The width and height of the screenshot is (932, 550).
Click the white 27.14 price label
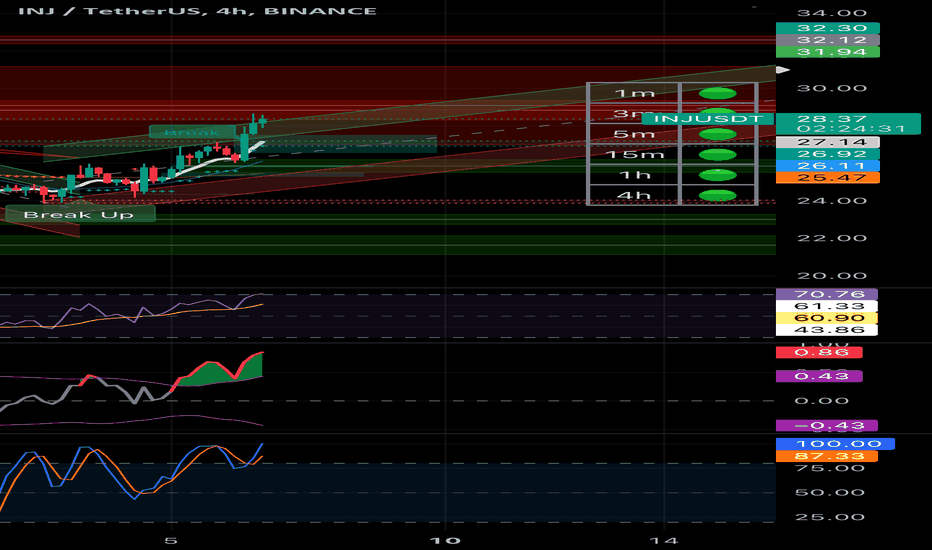[827, 142]
